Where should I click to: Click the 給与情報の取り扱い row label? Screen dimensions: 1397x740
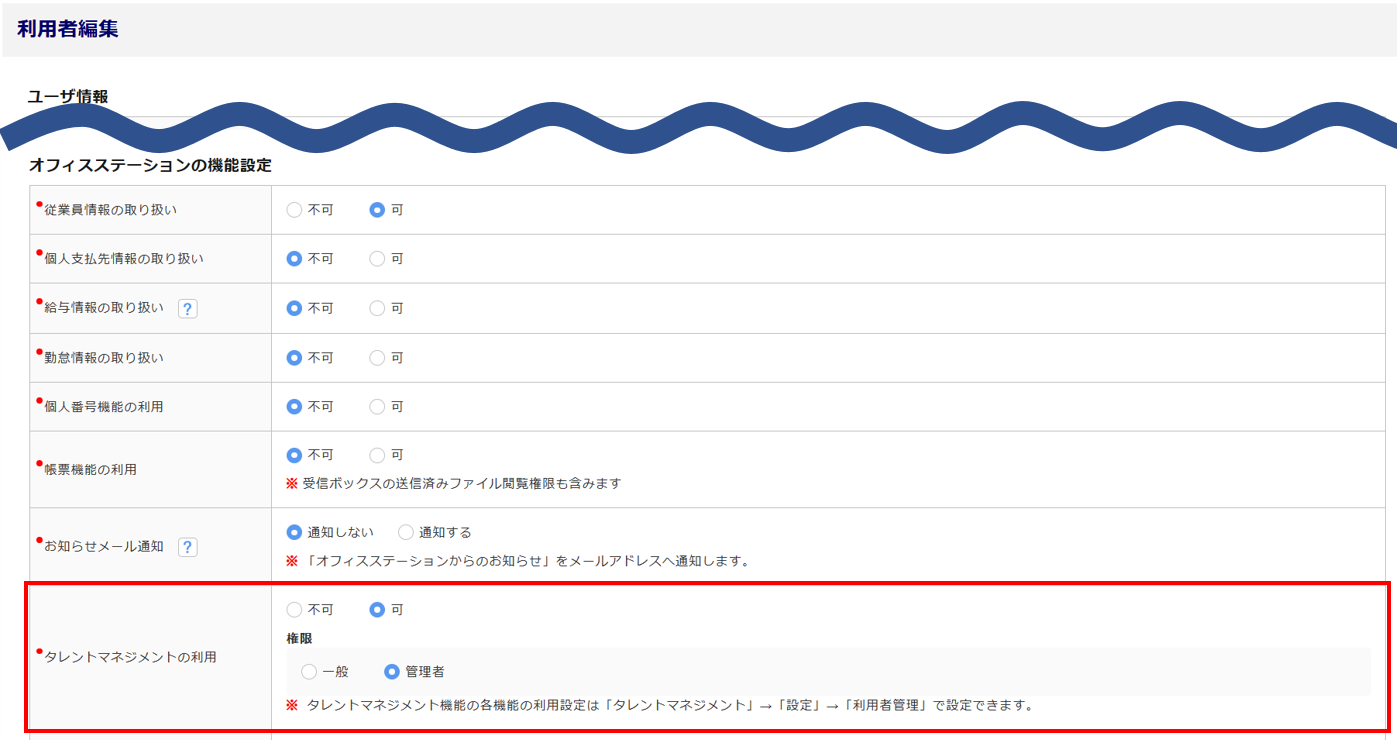(104, 308)
